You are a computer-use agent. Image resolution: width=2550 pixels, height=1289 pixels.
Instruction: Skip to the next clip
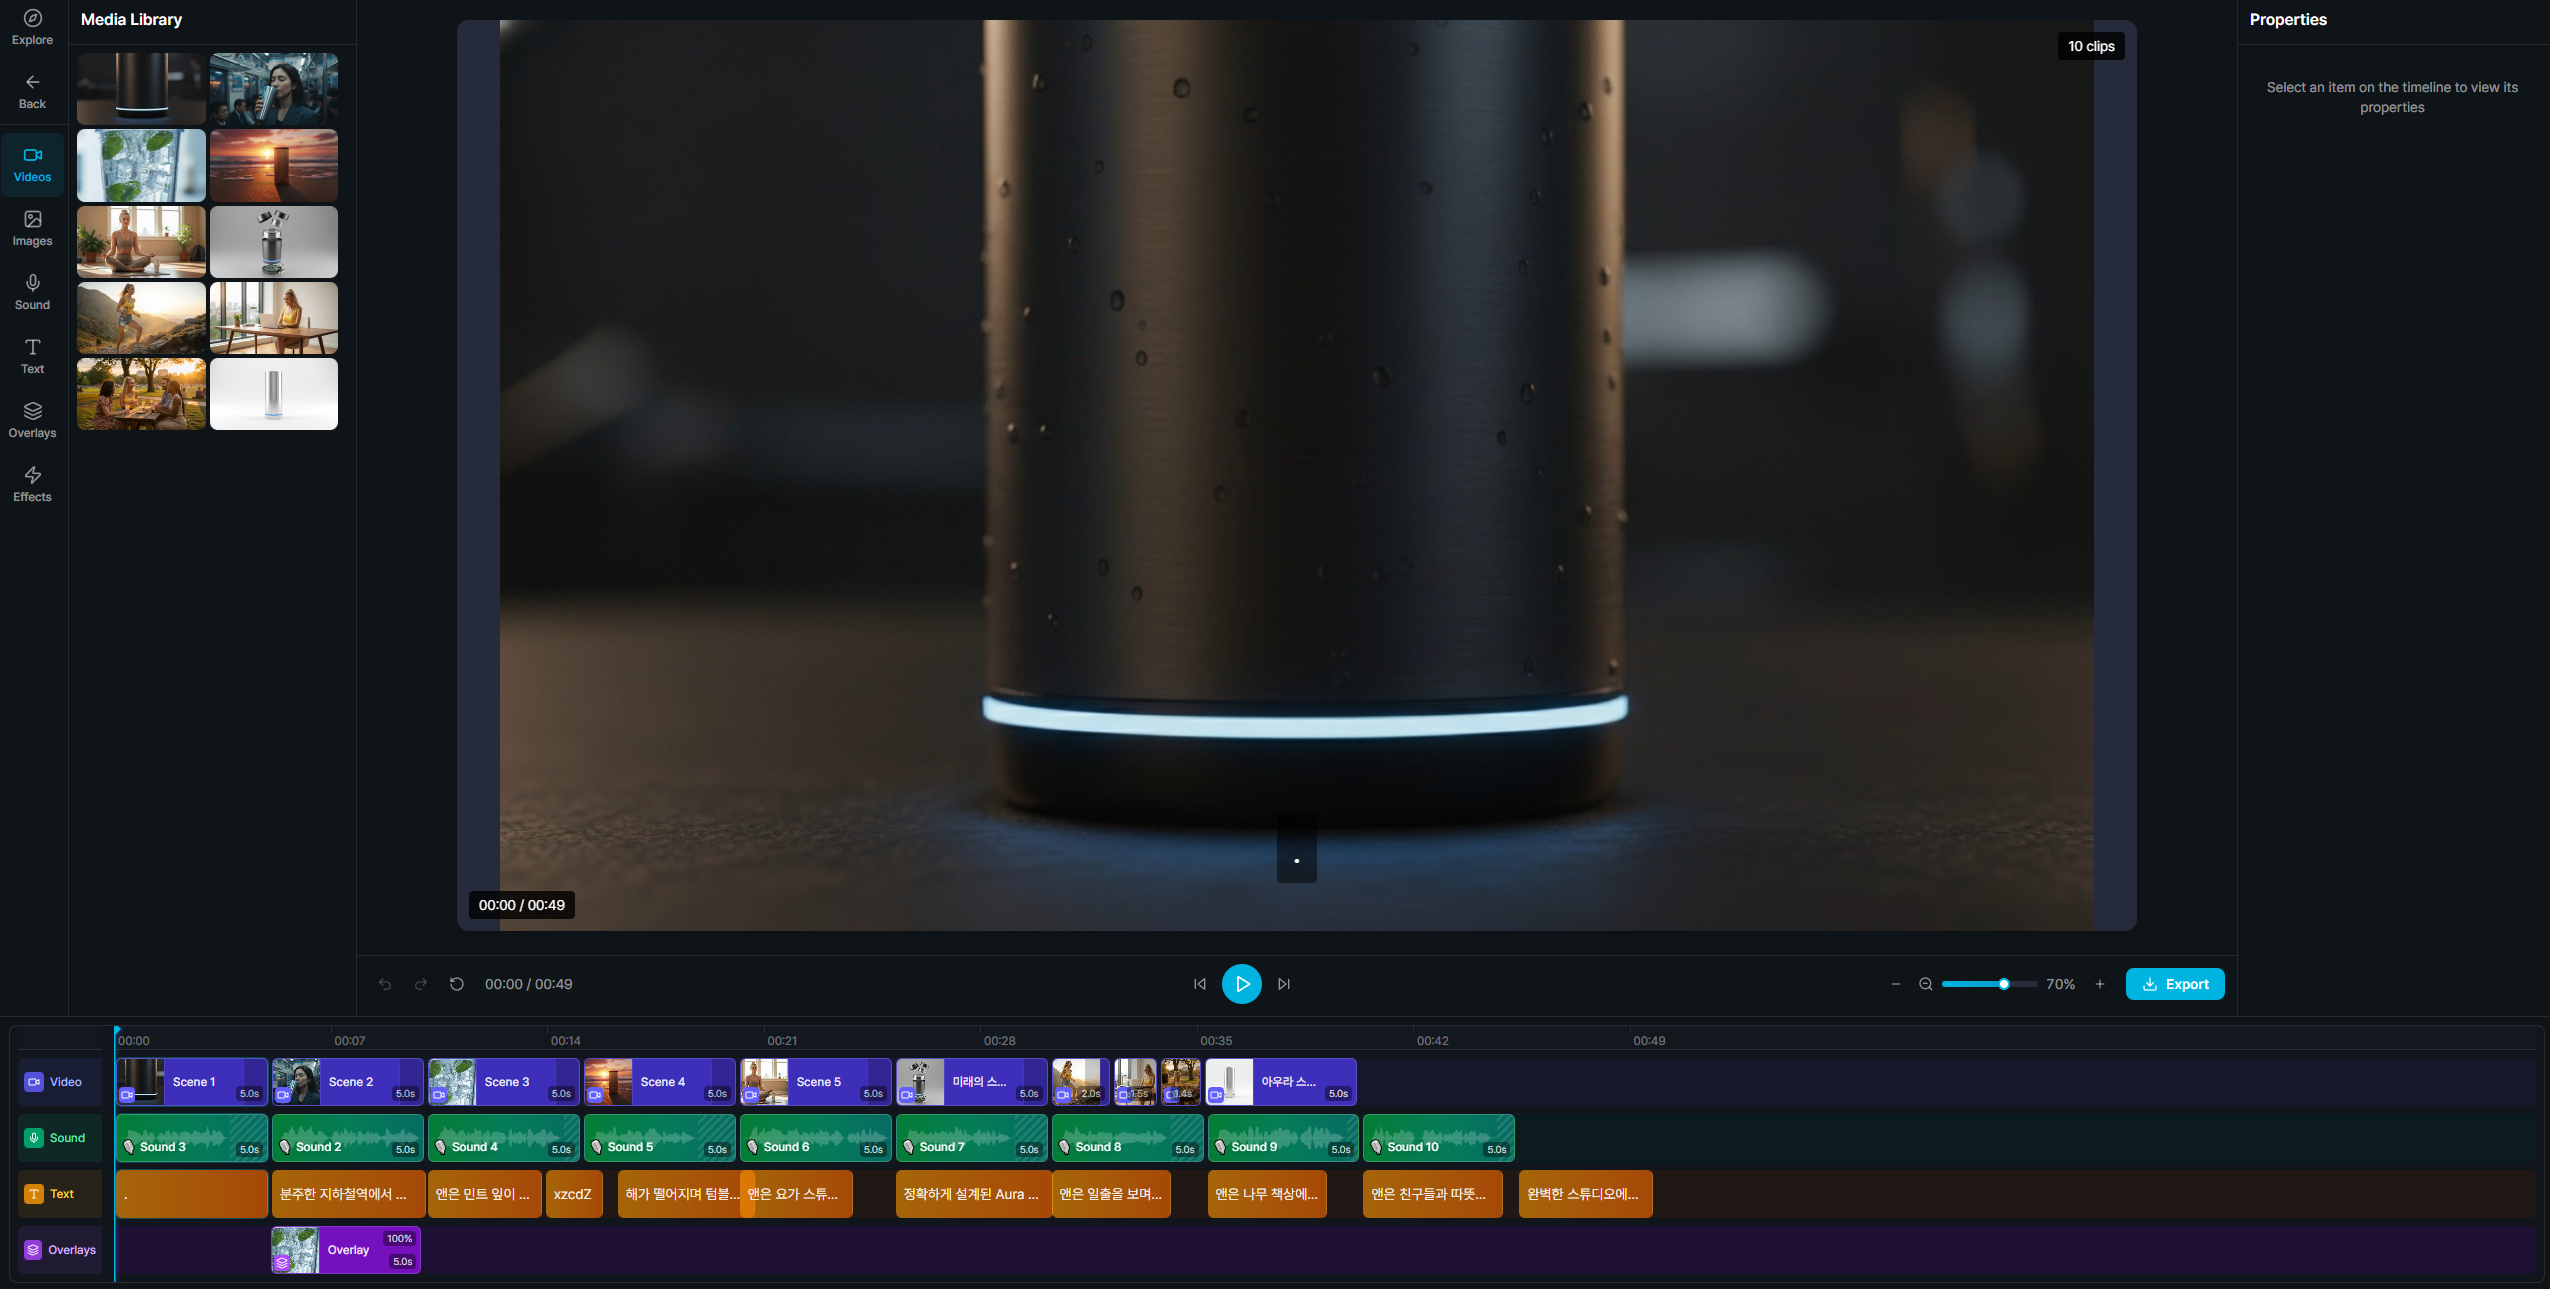1284,984
